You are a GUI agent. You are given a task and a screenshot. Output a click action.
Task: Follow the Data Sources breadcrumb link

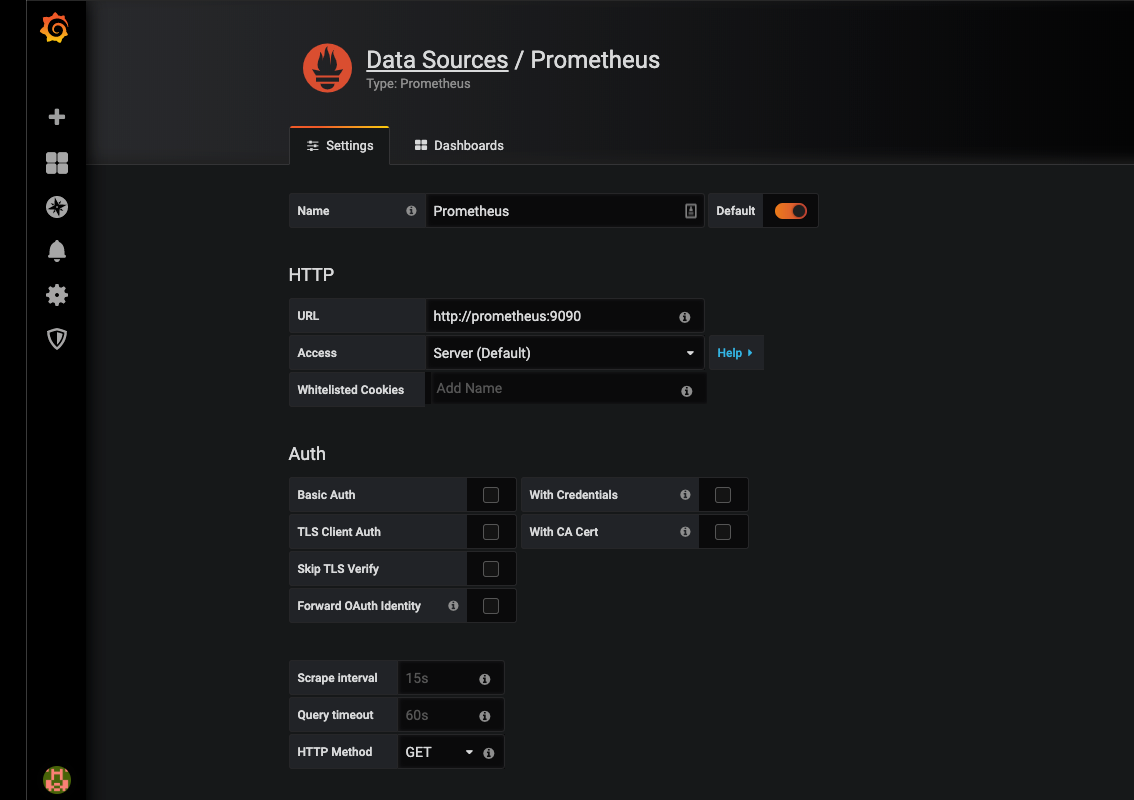click(x=437, y=59)
